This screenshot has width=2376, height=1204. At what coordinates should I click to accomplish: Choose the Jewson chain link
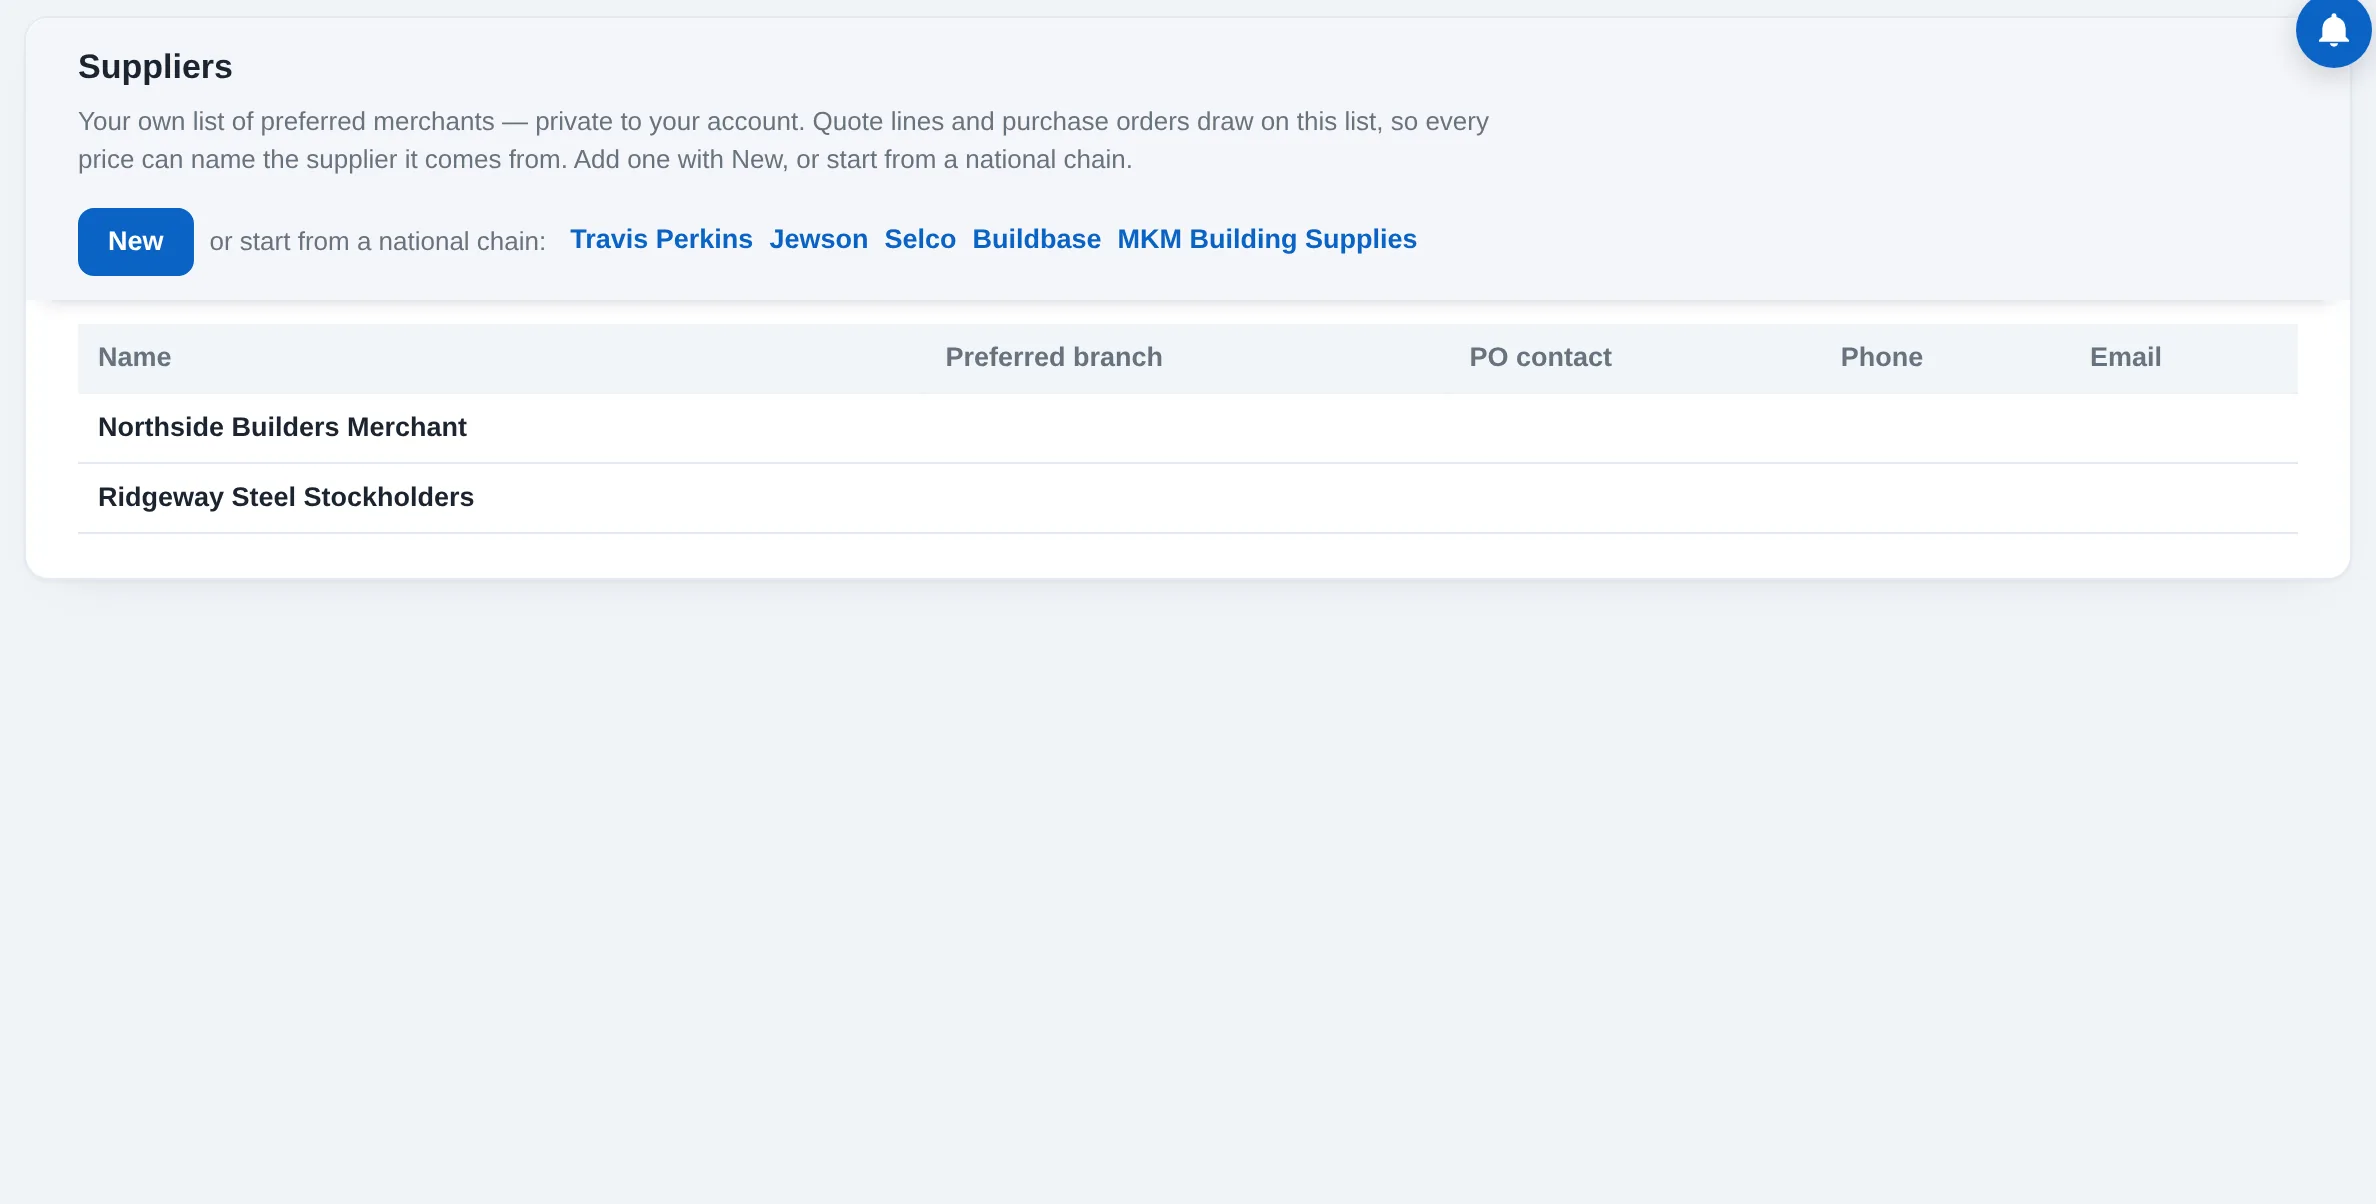pos(818,240)
